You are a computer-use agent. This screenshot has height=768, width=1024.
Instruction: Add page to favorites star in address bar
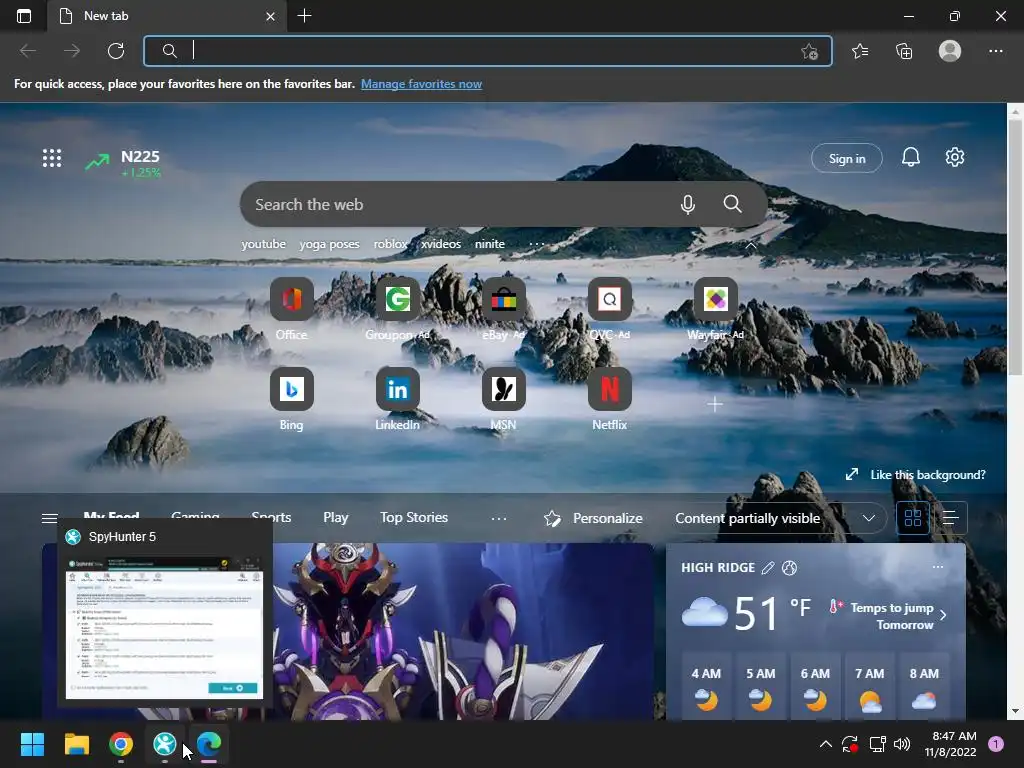pyautogui.click(x=809, y=52)
